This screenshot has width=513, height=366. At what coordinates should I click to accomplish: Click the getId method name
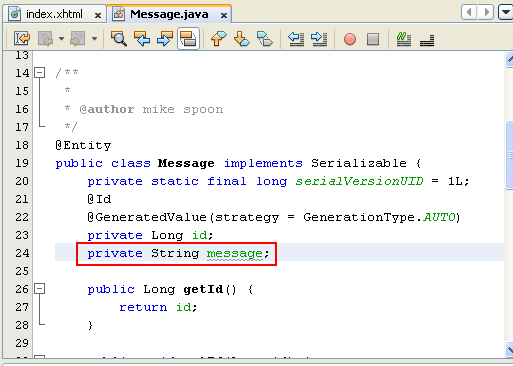click(203, 289)
